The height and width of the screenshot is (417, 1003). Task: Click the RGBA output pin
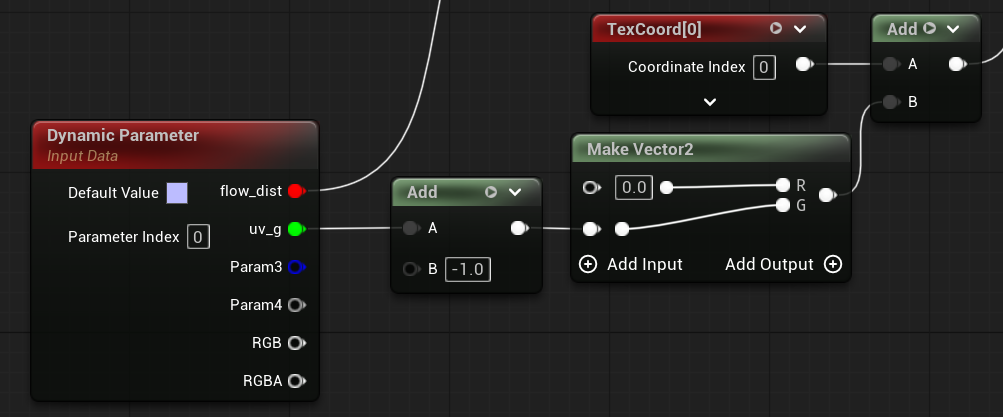click(x=296, y=381)
